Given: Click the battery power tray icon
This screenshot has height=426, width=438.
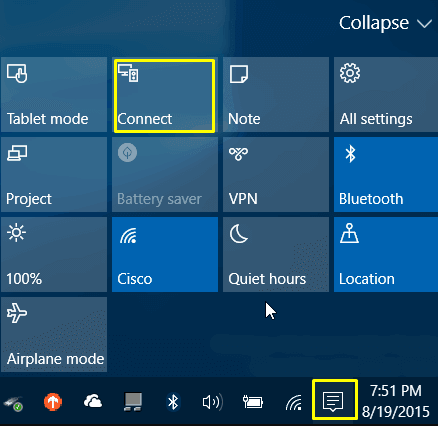Looking at the screenshot, I should [253, 402].
